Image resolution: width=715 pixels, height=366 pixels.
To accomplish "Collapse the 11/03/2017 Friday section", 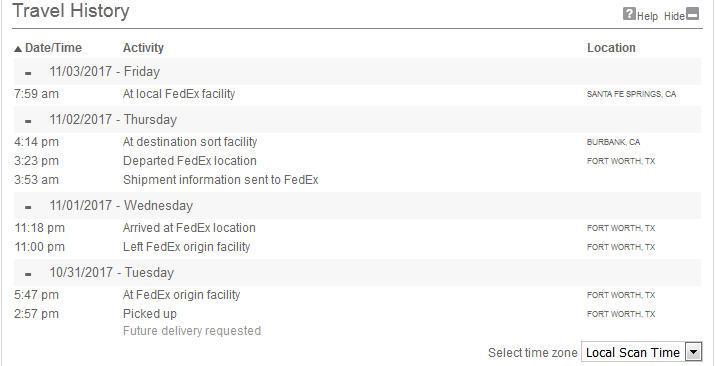I will click(x=28, y=73).
